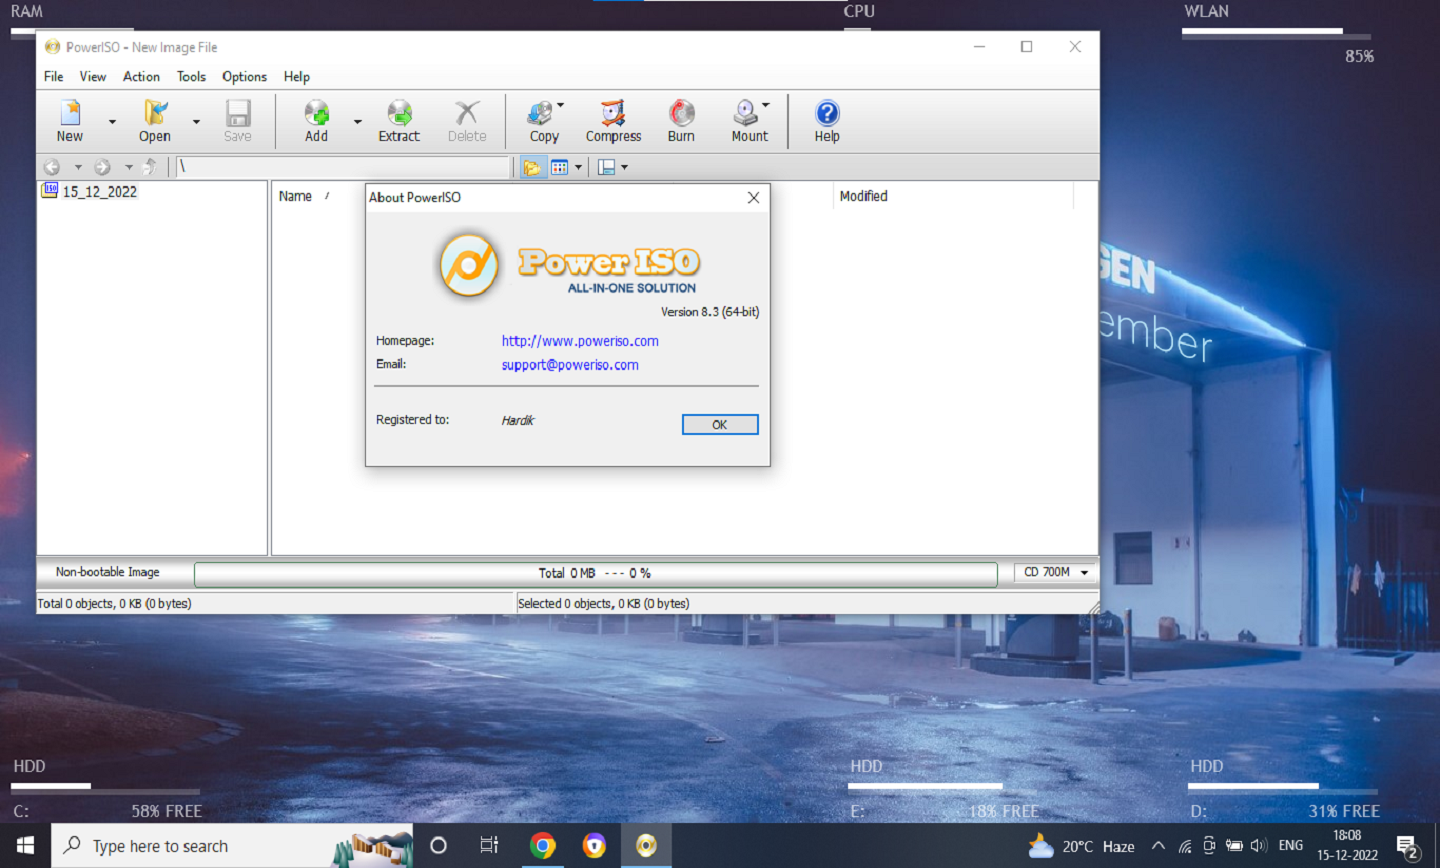Viewport: 1440px width, 868px height.
Task: Open the view mode dropdown arrow
Action: tap(578, 167)
